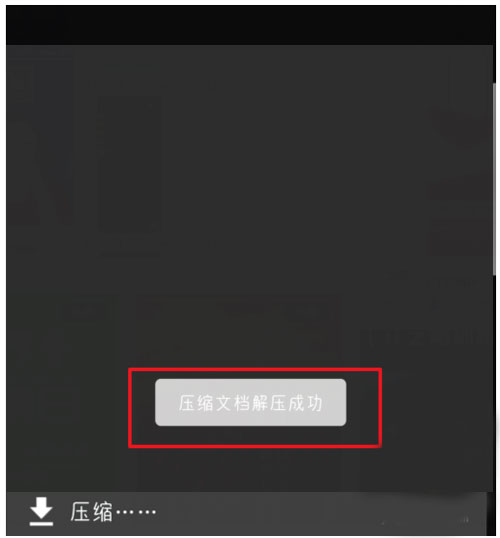Tap the 压缩…… notification label
Screen dimensions: 500x538
pos(113,512)
